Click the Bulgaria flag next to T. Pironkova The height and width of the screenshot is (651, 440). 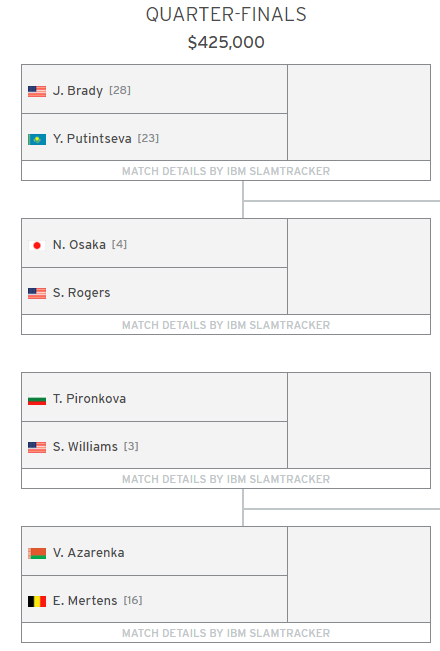point(37,399)
